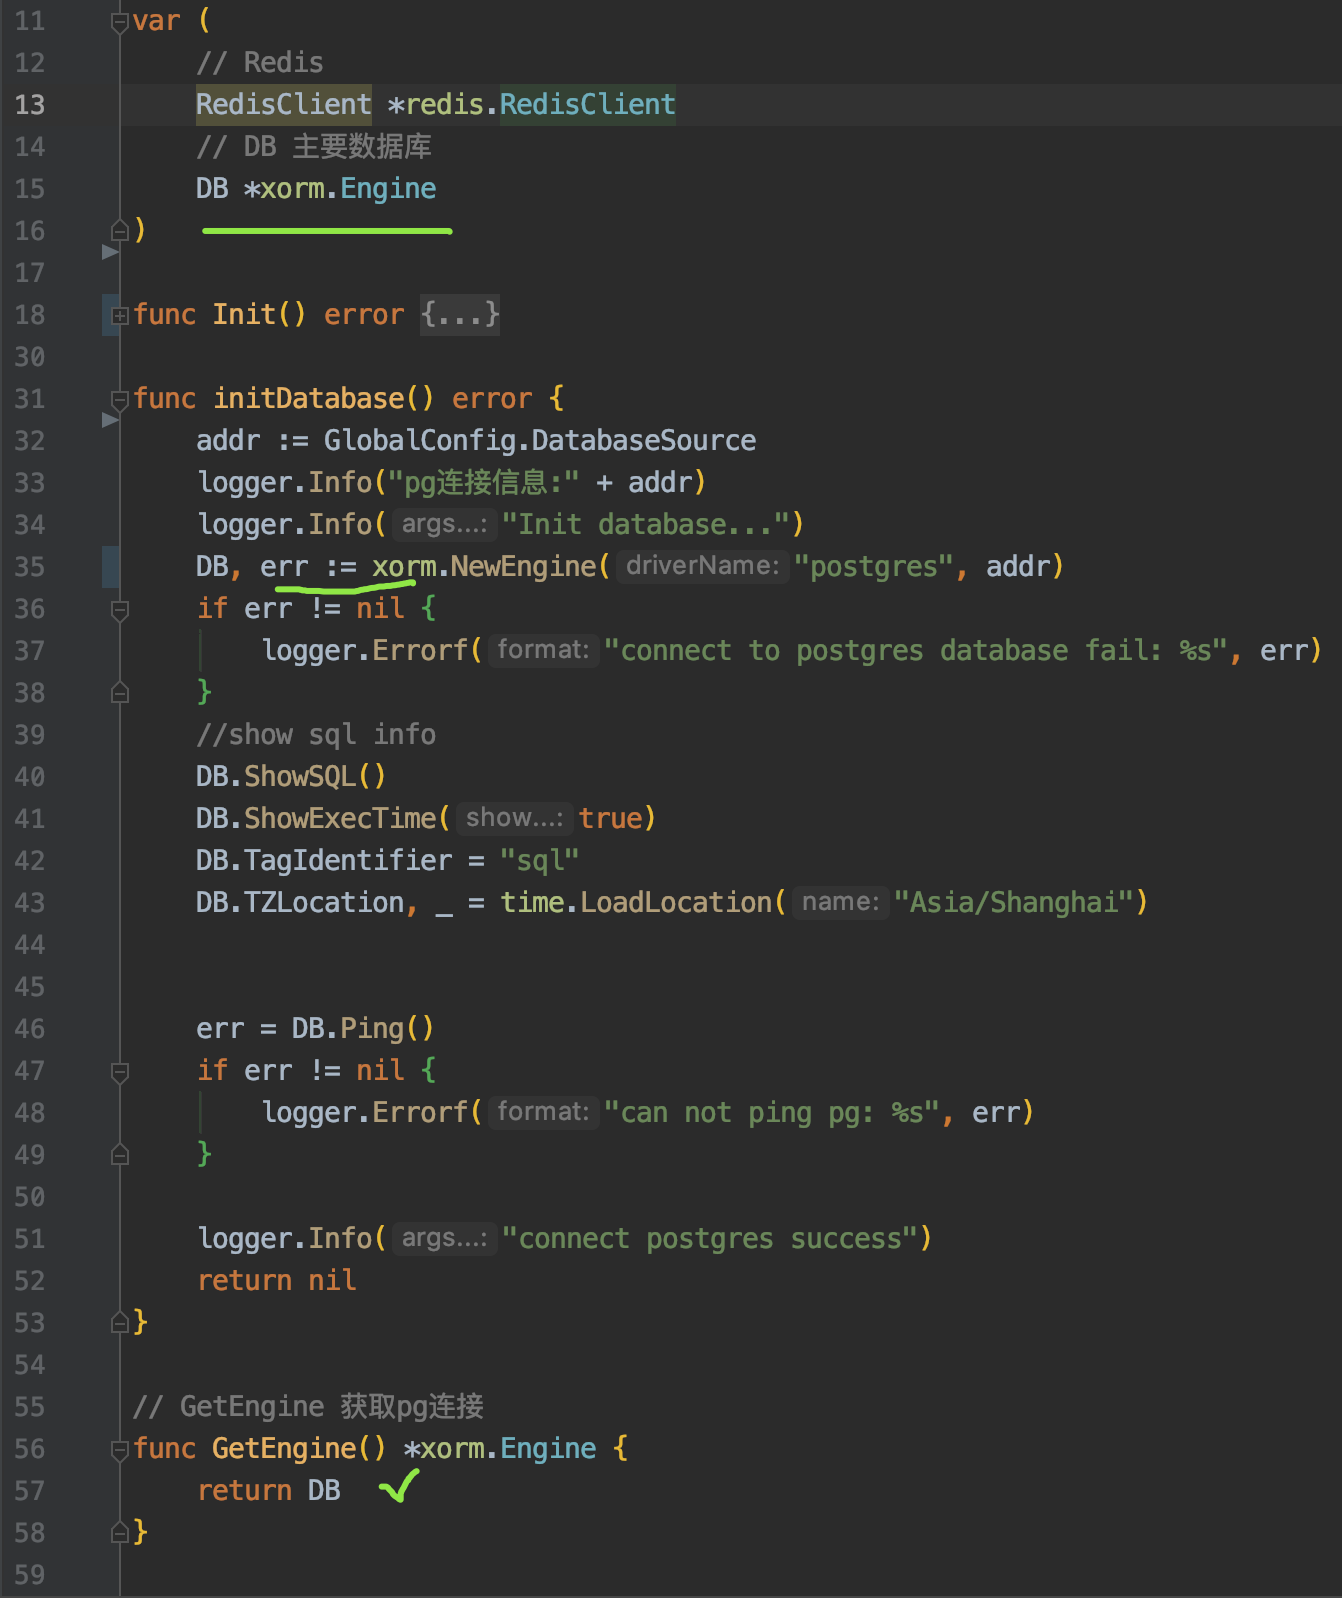The width and height of the screenshot is (1342, 1598).
Task: Click the addr variable declaration on line 32
Action: pos(228,441)
